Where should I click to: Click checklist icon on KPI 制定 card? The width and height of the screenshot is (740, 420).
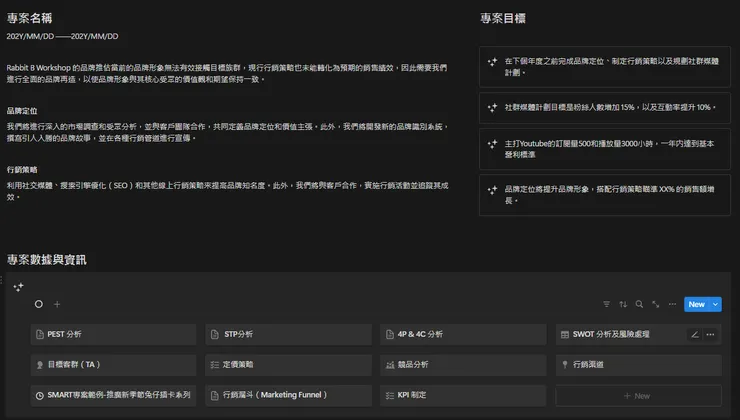click(x=390, y=395)
